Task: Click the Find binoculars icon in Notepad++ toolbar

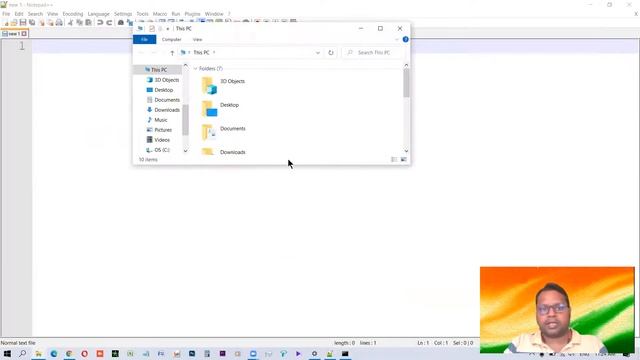Action: pos(120,22)
